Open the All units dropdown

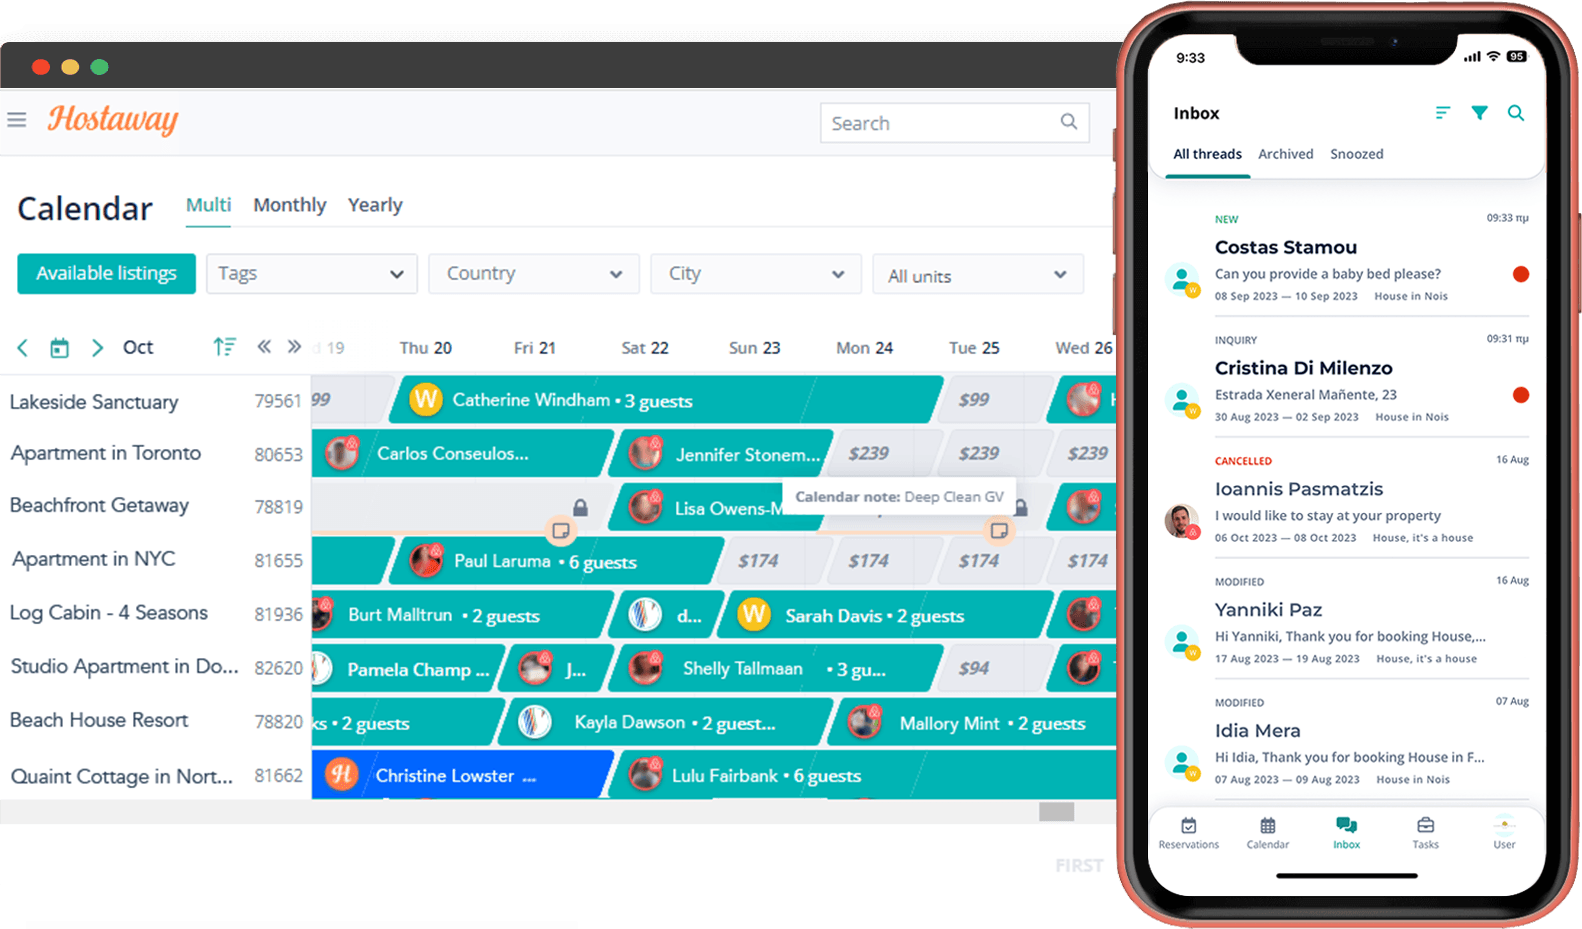pyautogui.click(x=977, y=275)
